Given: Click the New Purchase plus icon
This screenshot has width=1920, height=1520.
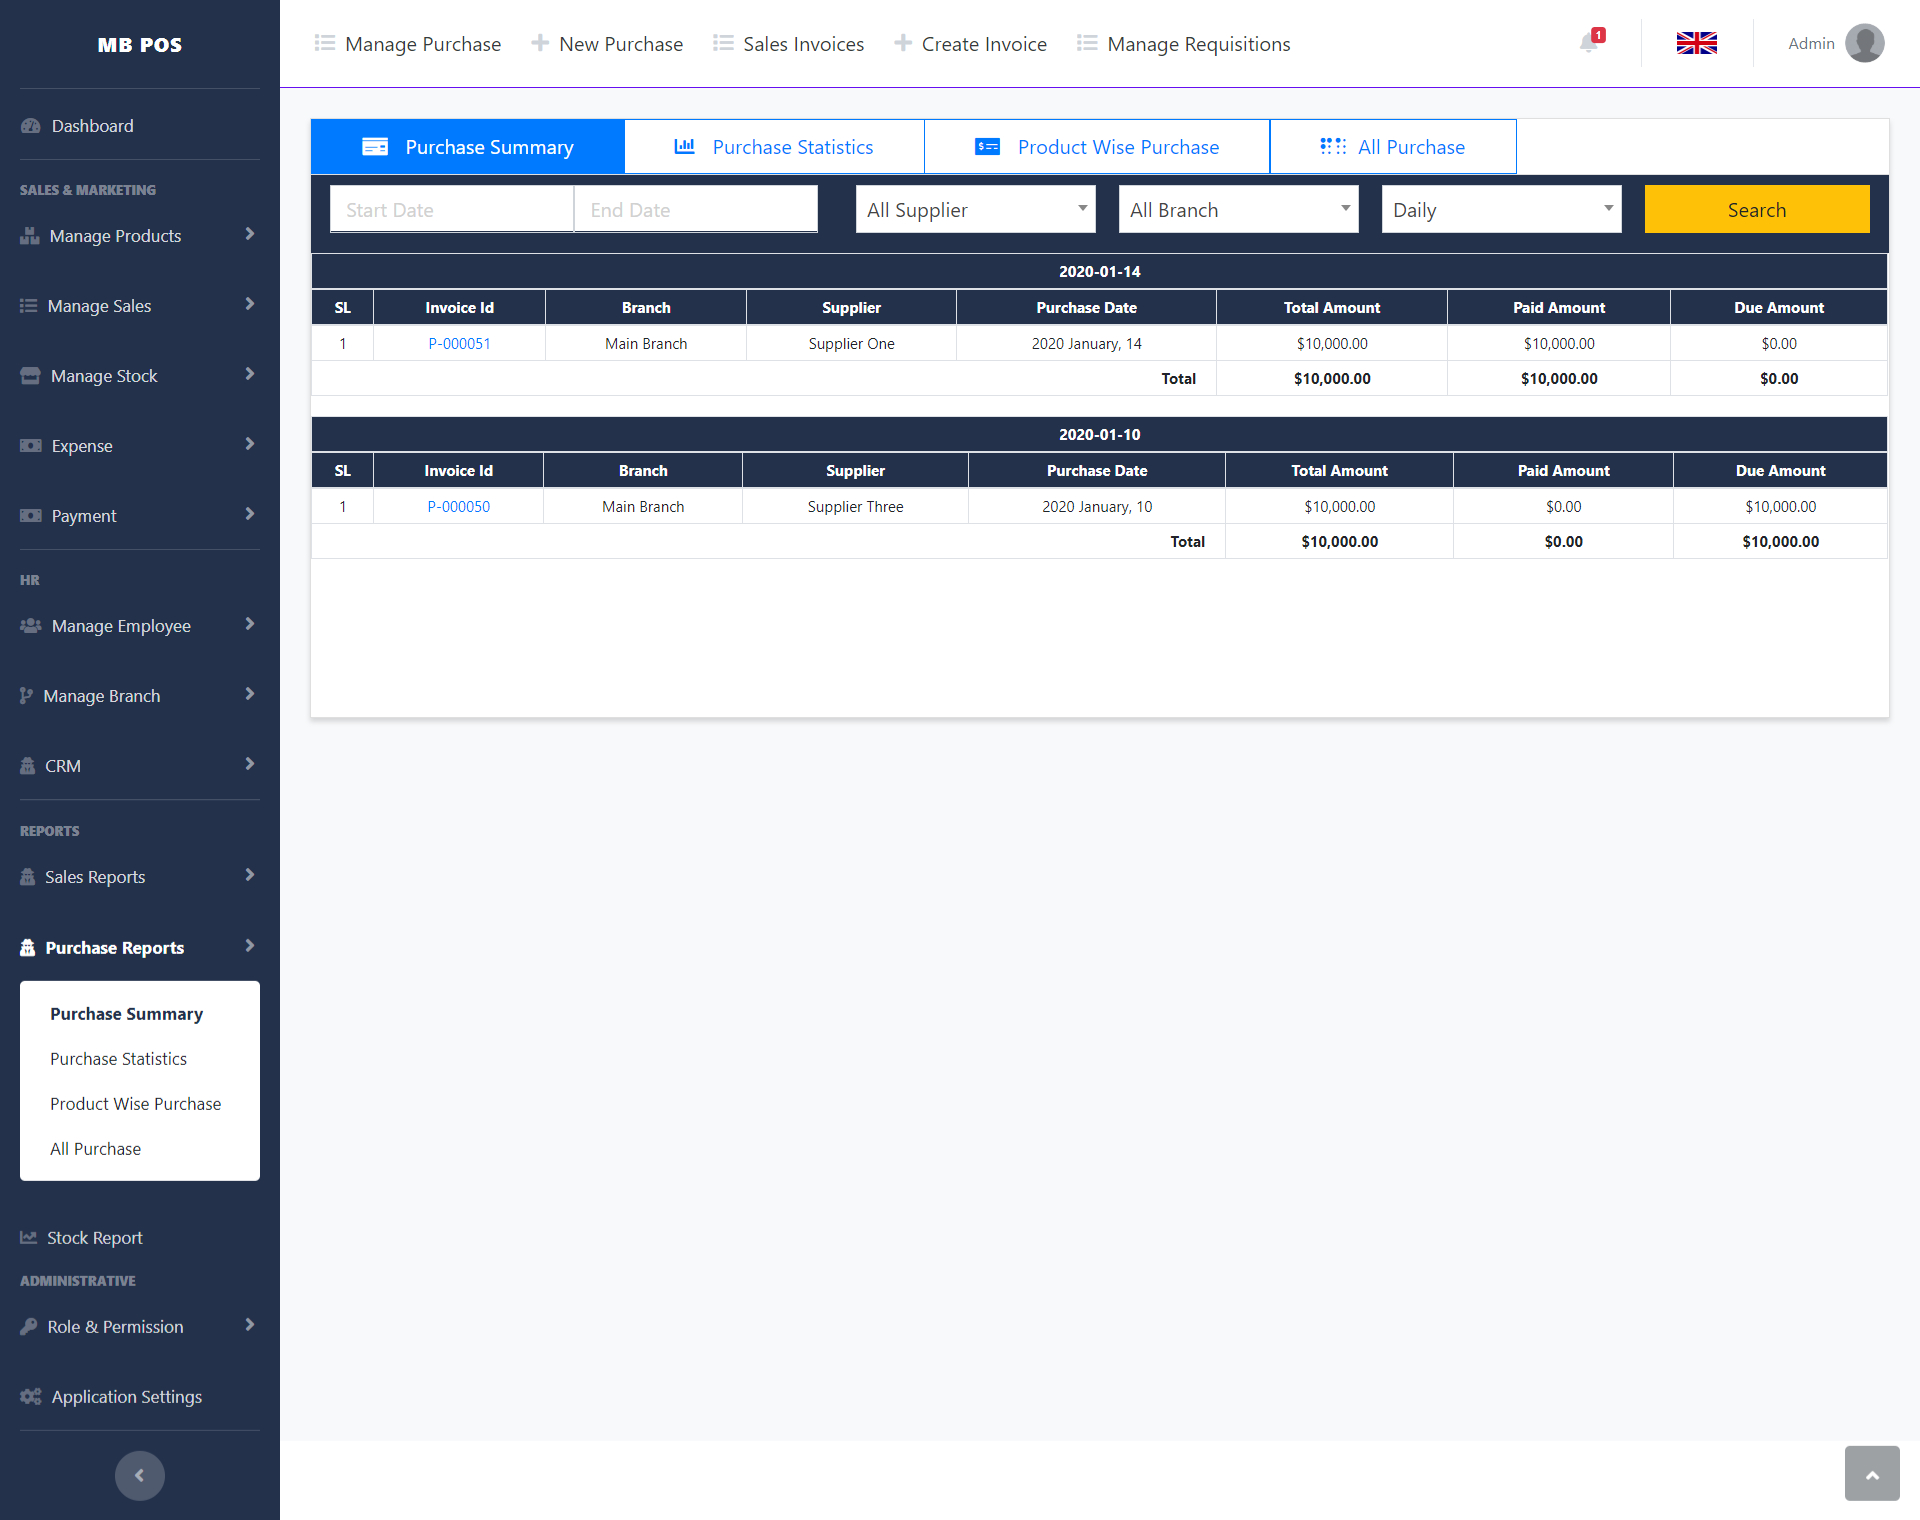Looking at the screenshot, I should [x=540, y=43].
